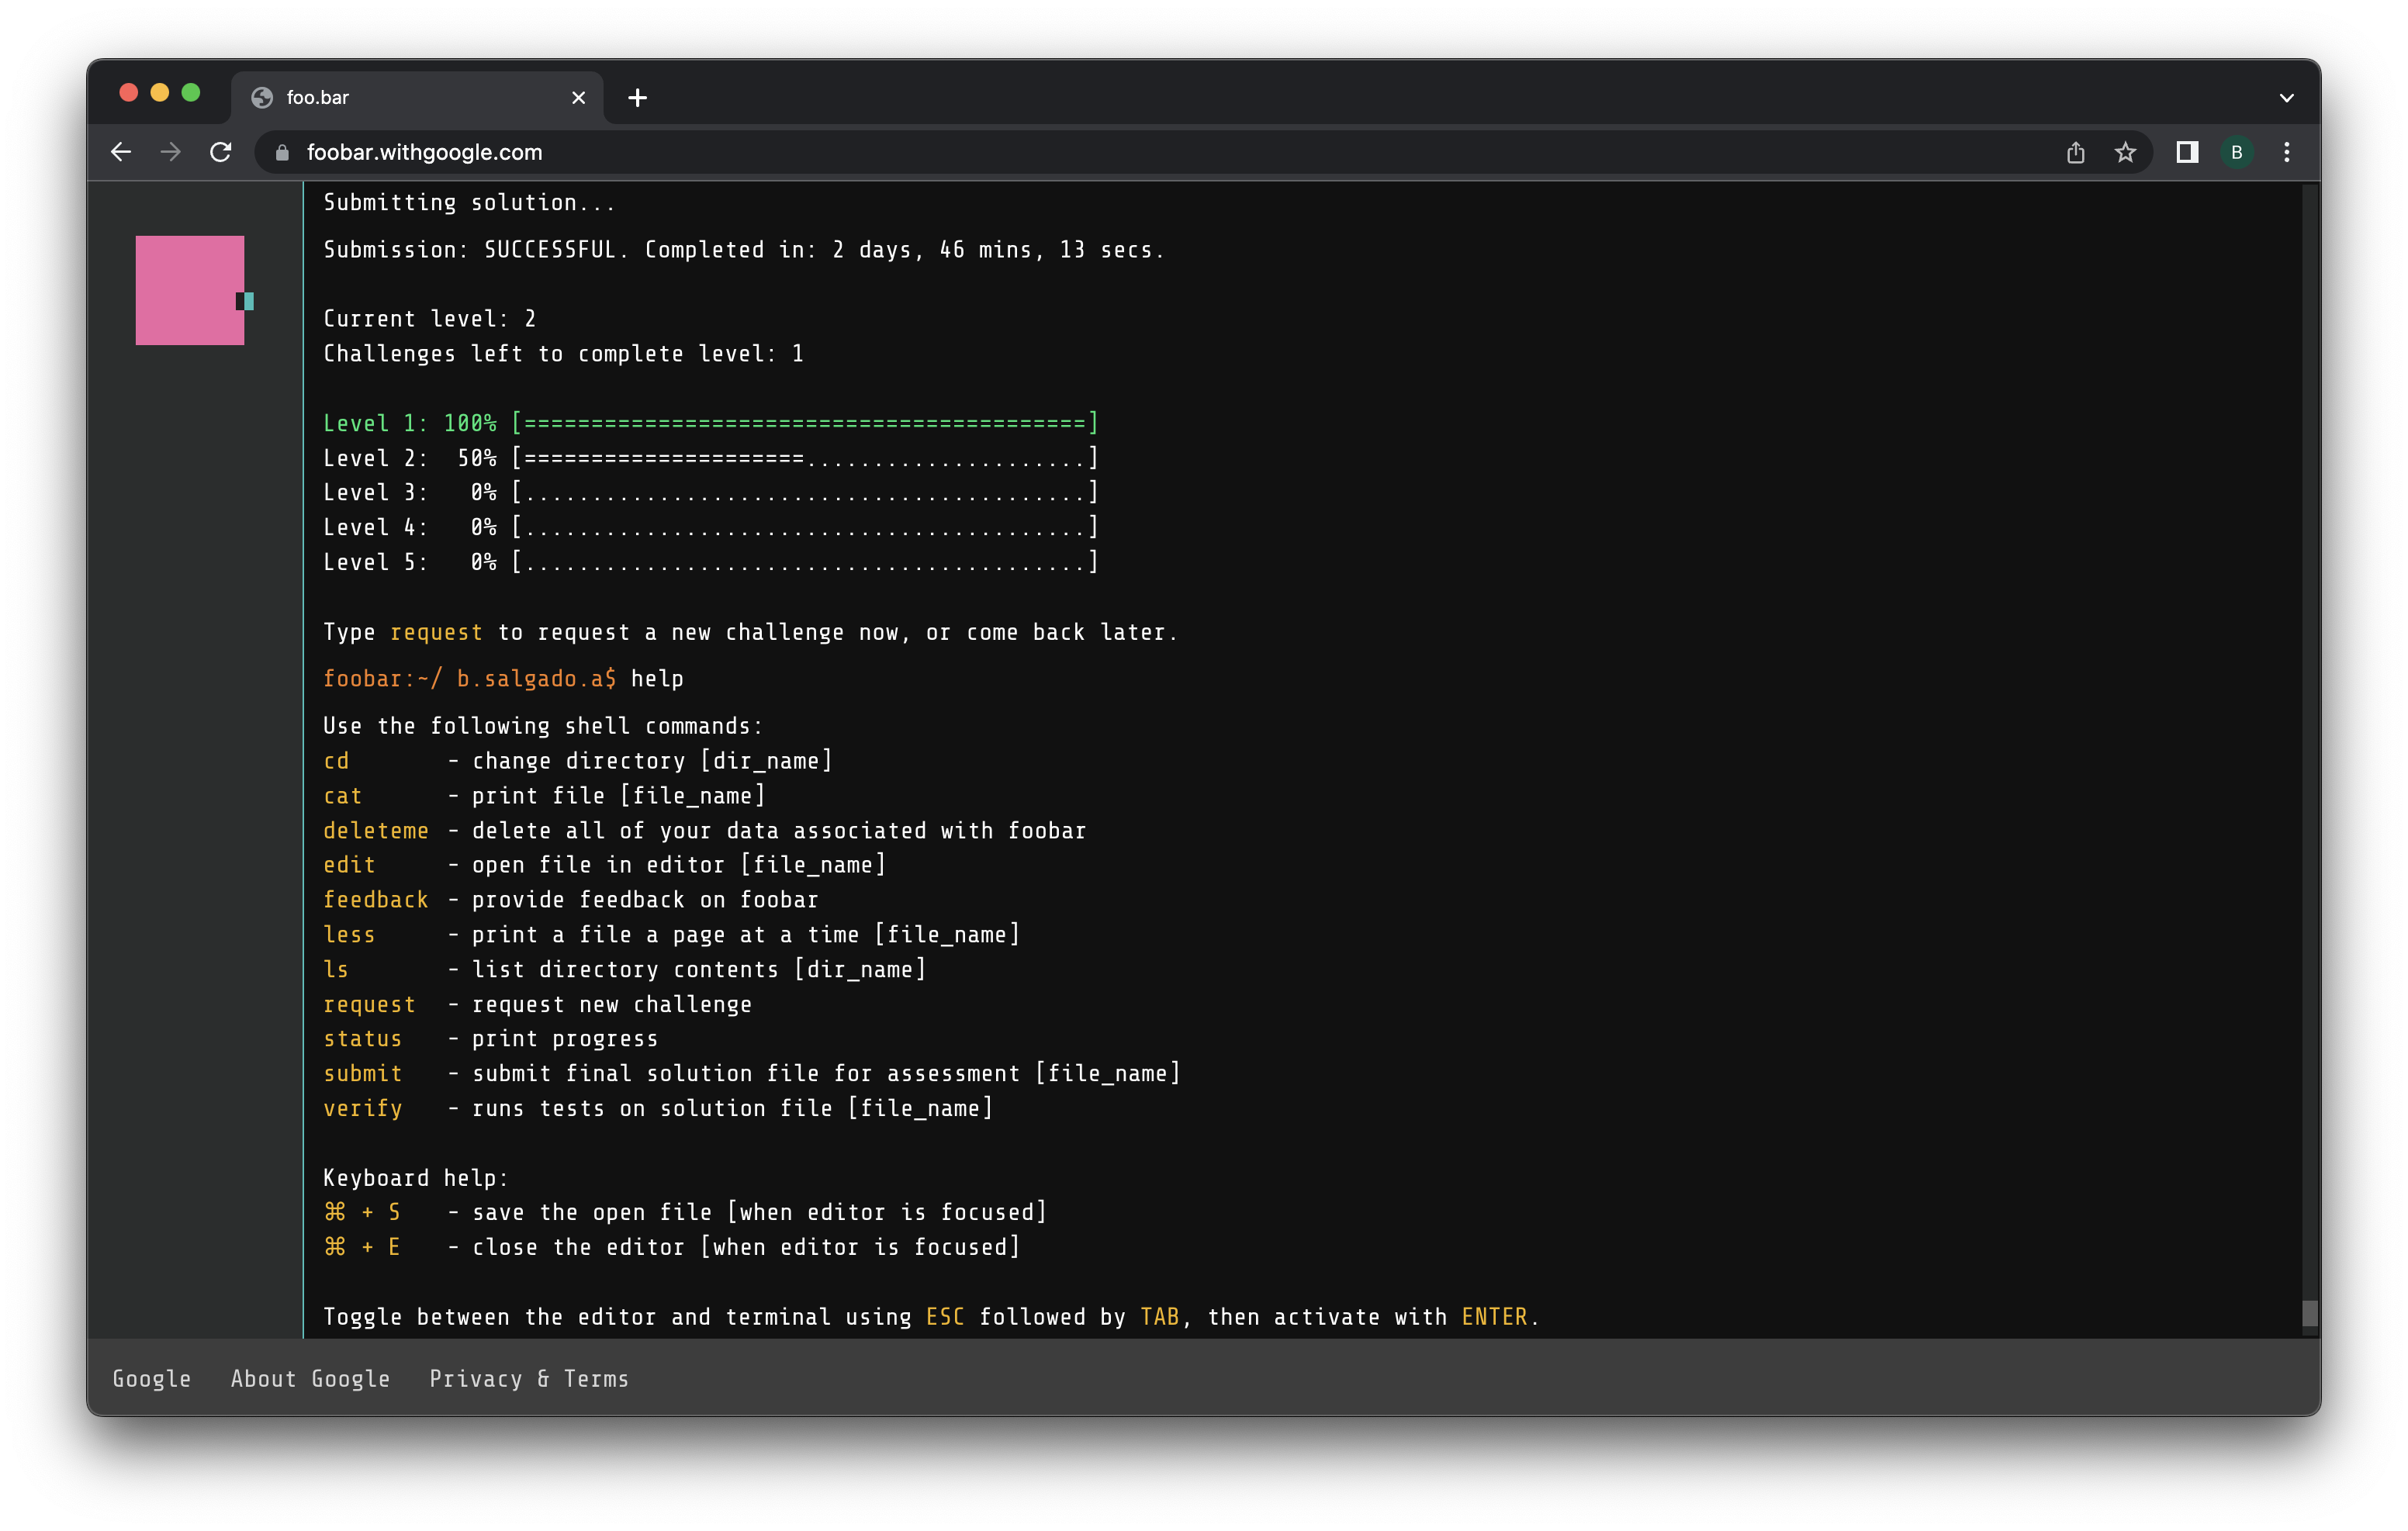Open the share page icon
The width and height of the screenshot is (2408, 1531).
(2075, 152)
